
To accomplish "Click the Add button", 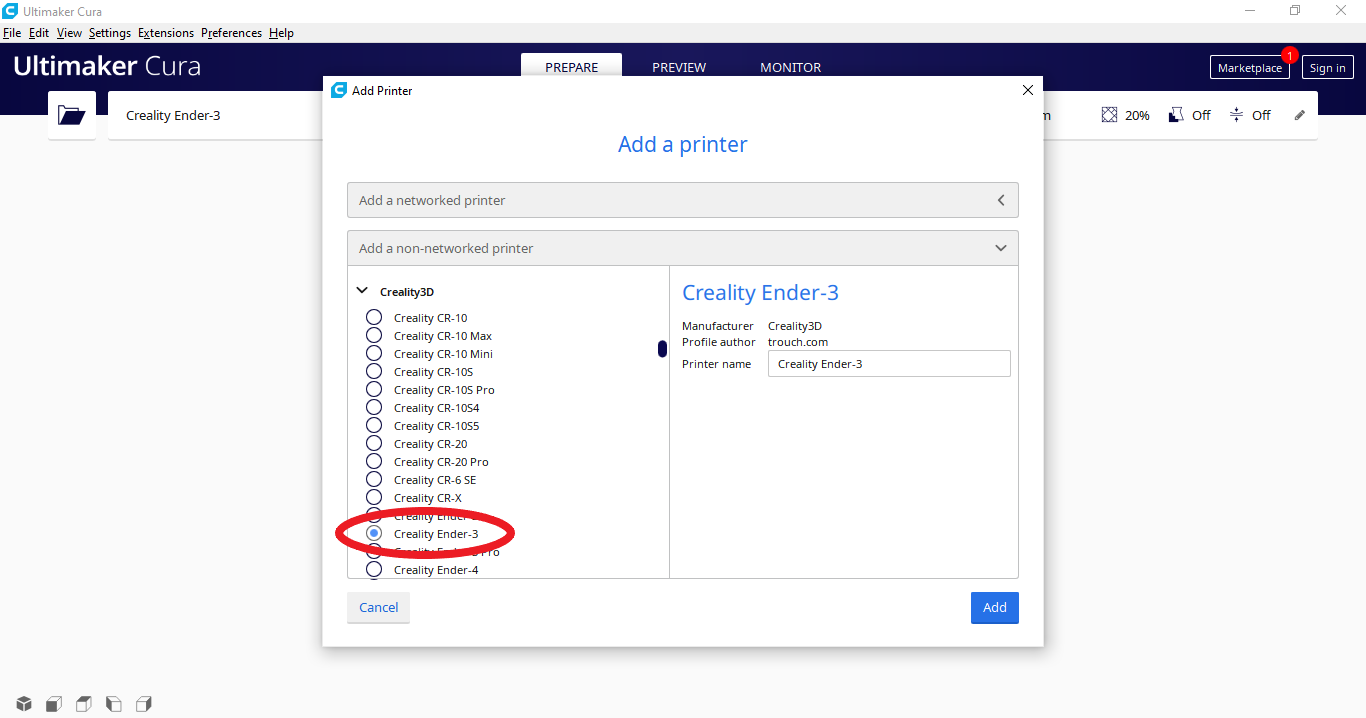I will point(995,608).
